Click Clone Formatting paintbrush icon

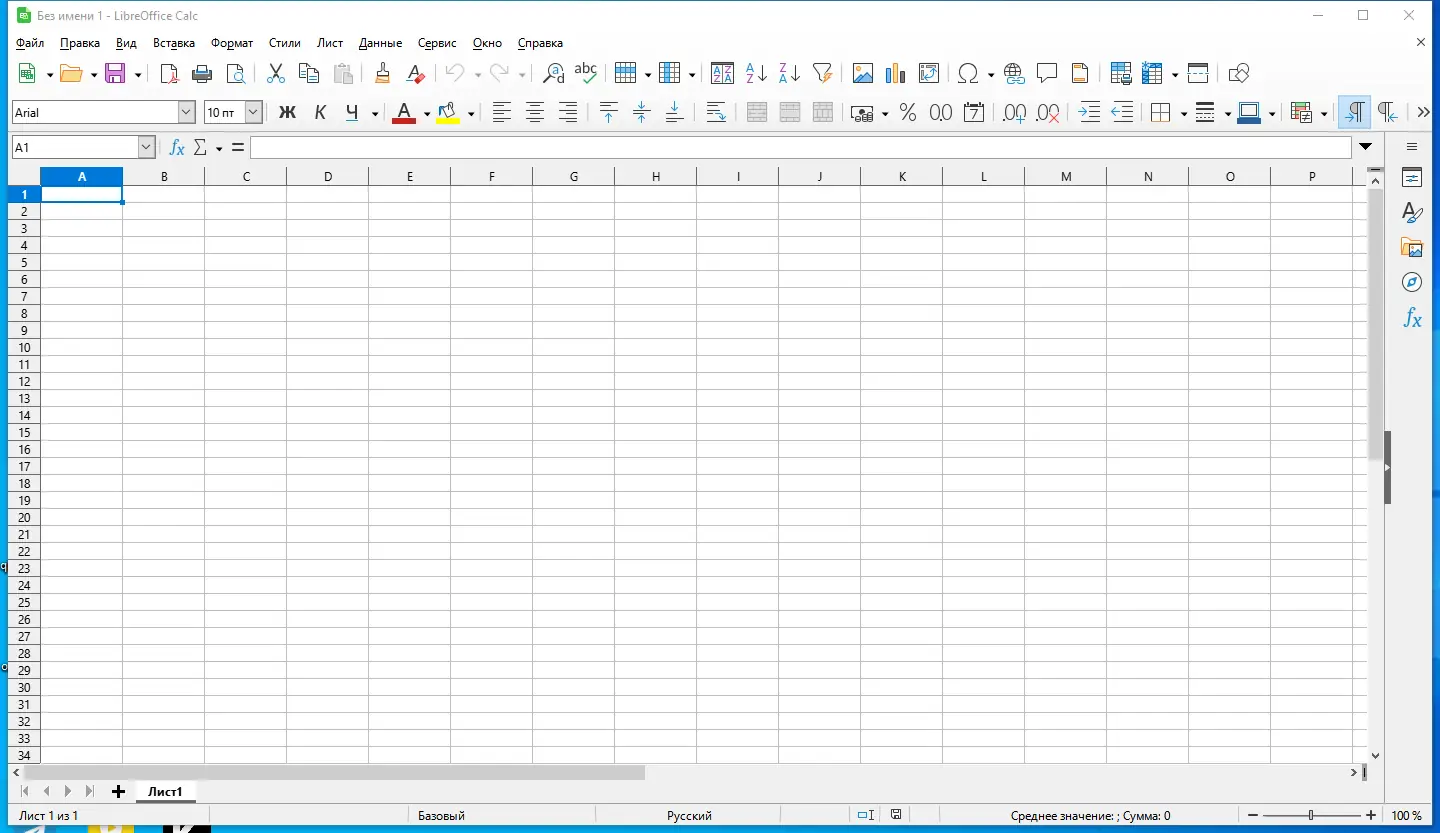pos(382,73)
